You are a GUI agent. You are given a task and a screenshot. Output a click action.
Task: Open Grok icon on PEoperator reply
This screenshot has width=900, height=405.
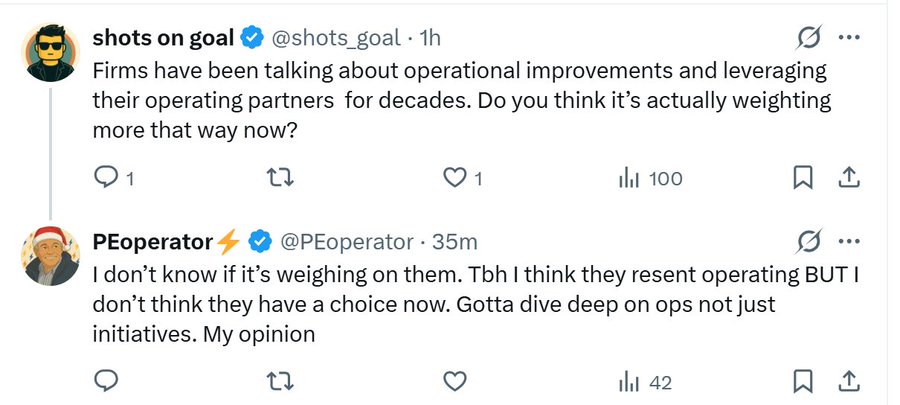(808, 241)
